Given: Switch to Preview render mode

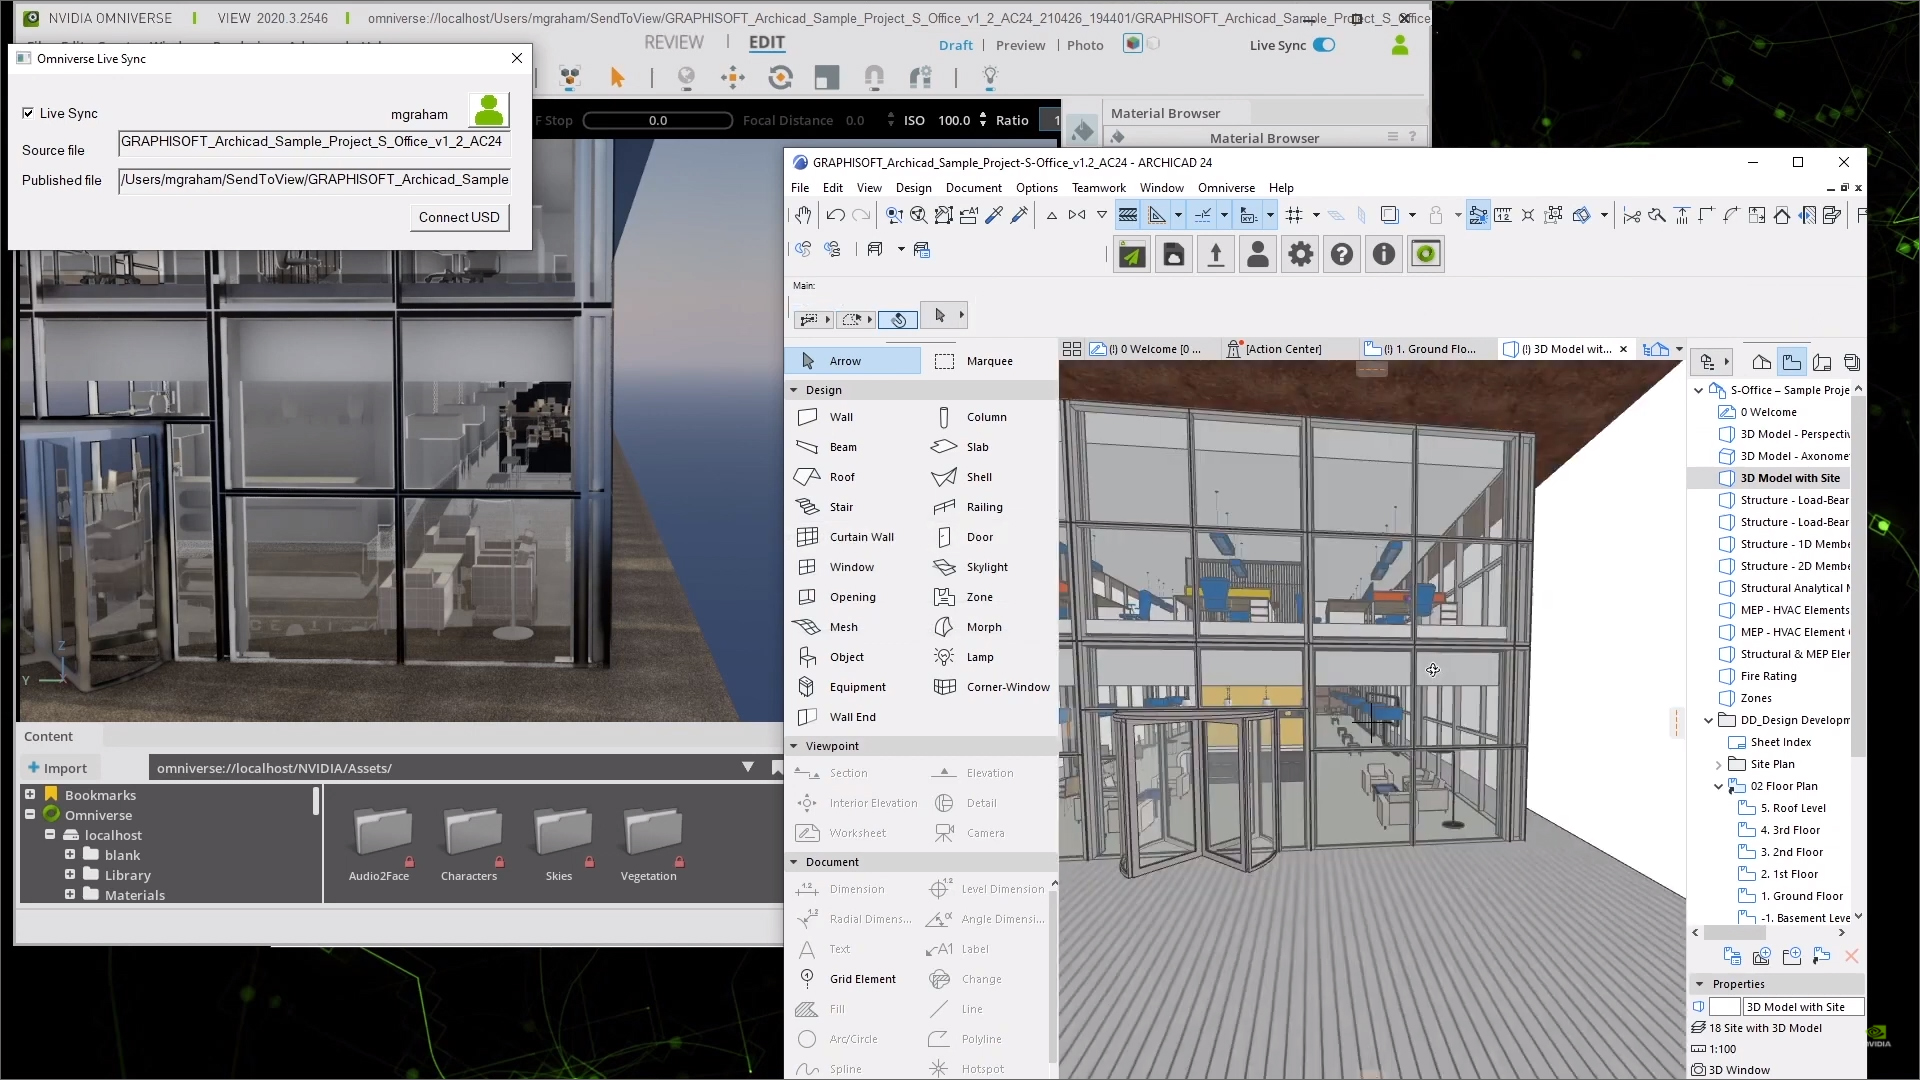Looking at the screenshot, I should pyautogui.click(x=1020, y=45).
